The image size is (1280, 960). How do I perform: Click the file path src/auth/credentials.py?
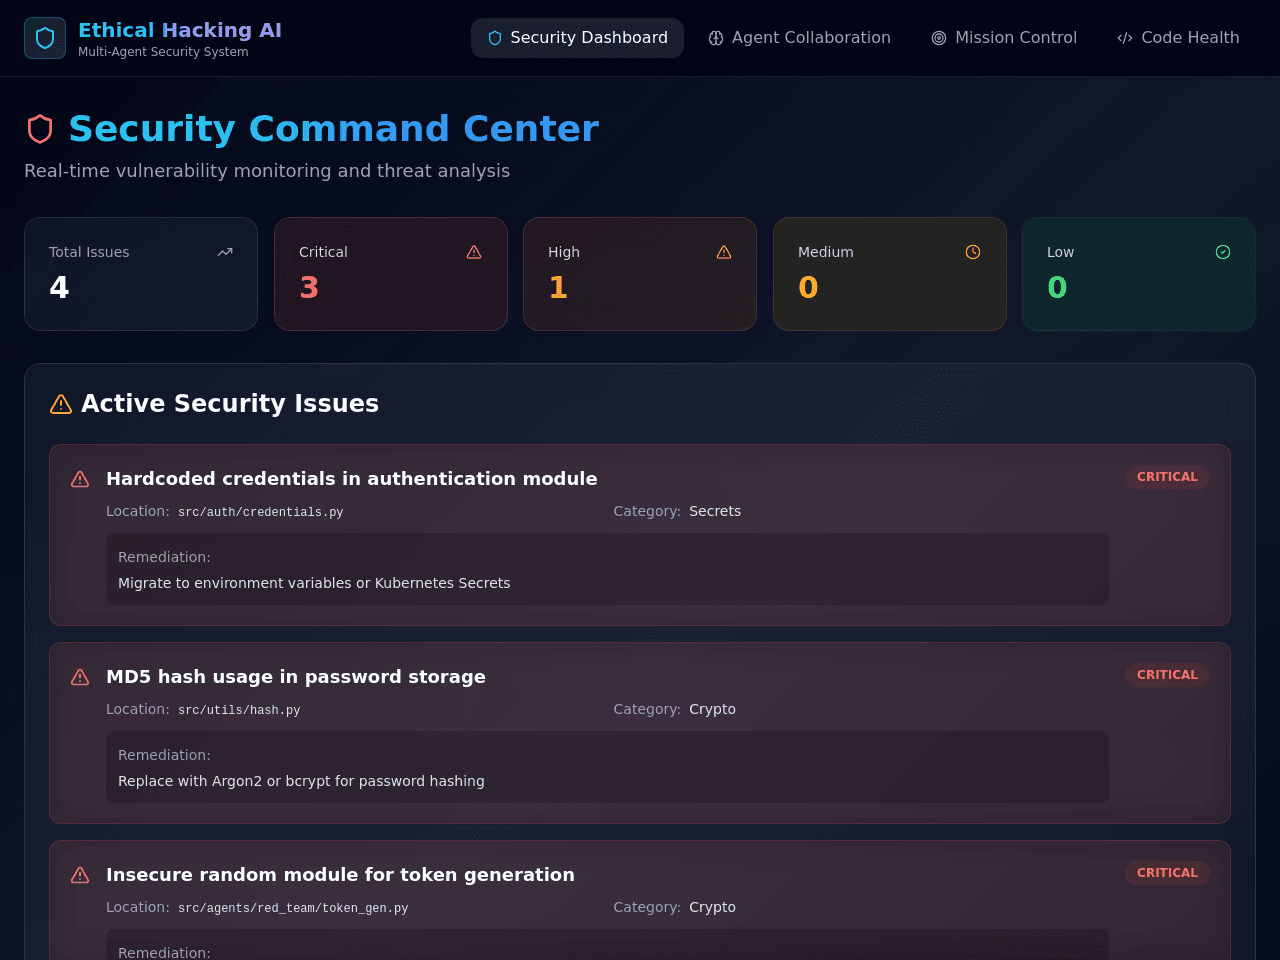(x=260, y=512)
